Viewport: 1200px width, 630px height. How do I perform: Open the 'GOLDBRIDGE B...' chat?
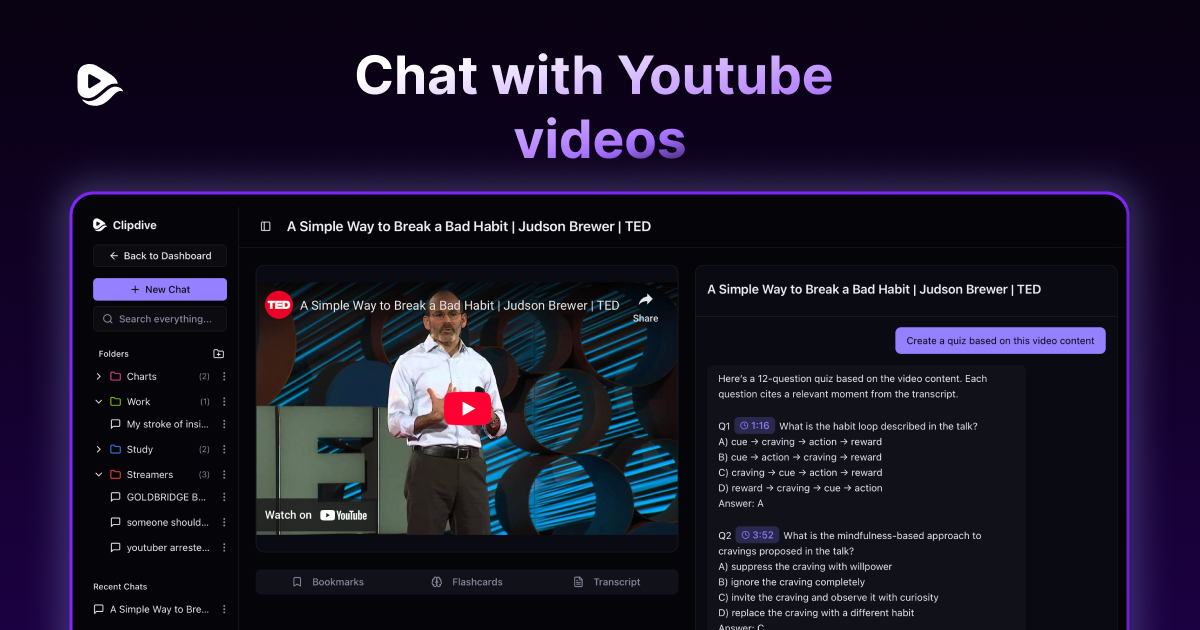point(160,497)
